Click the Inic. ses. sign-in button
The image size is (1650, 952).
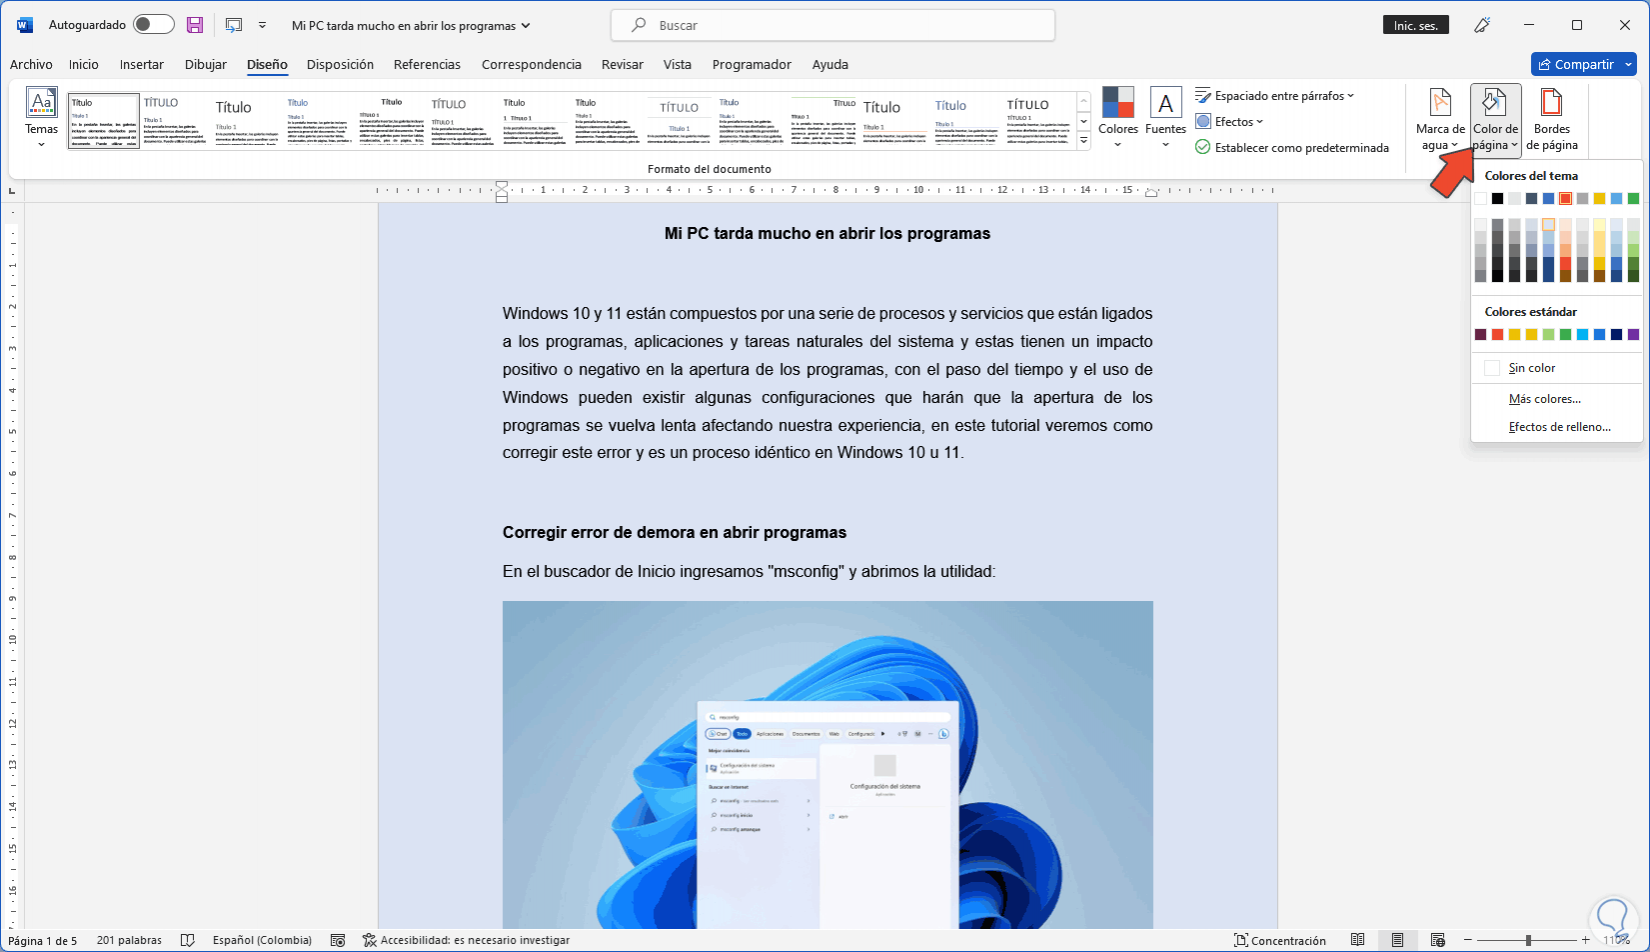[1416, 25]
